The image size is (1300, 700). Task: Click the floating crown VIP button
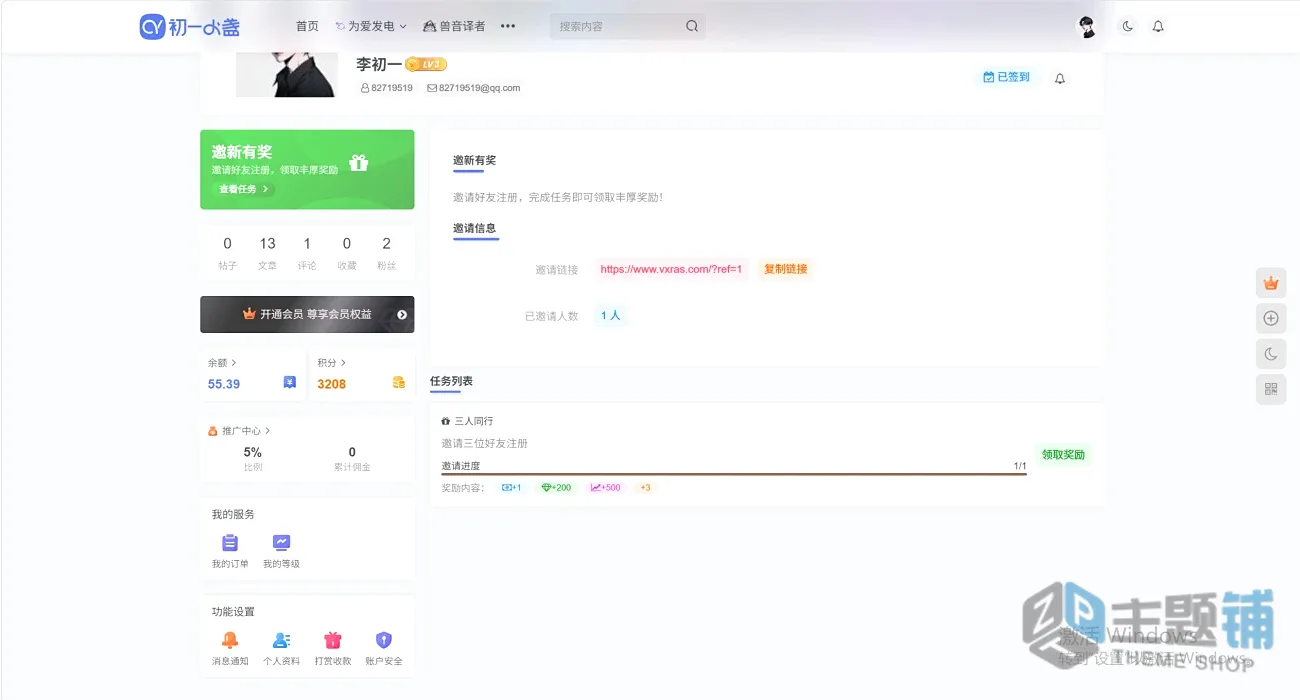pyautogui.click(x=1271, y=283)
